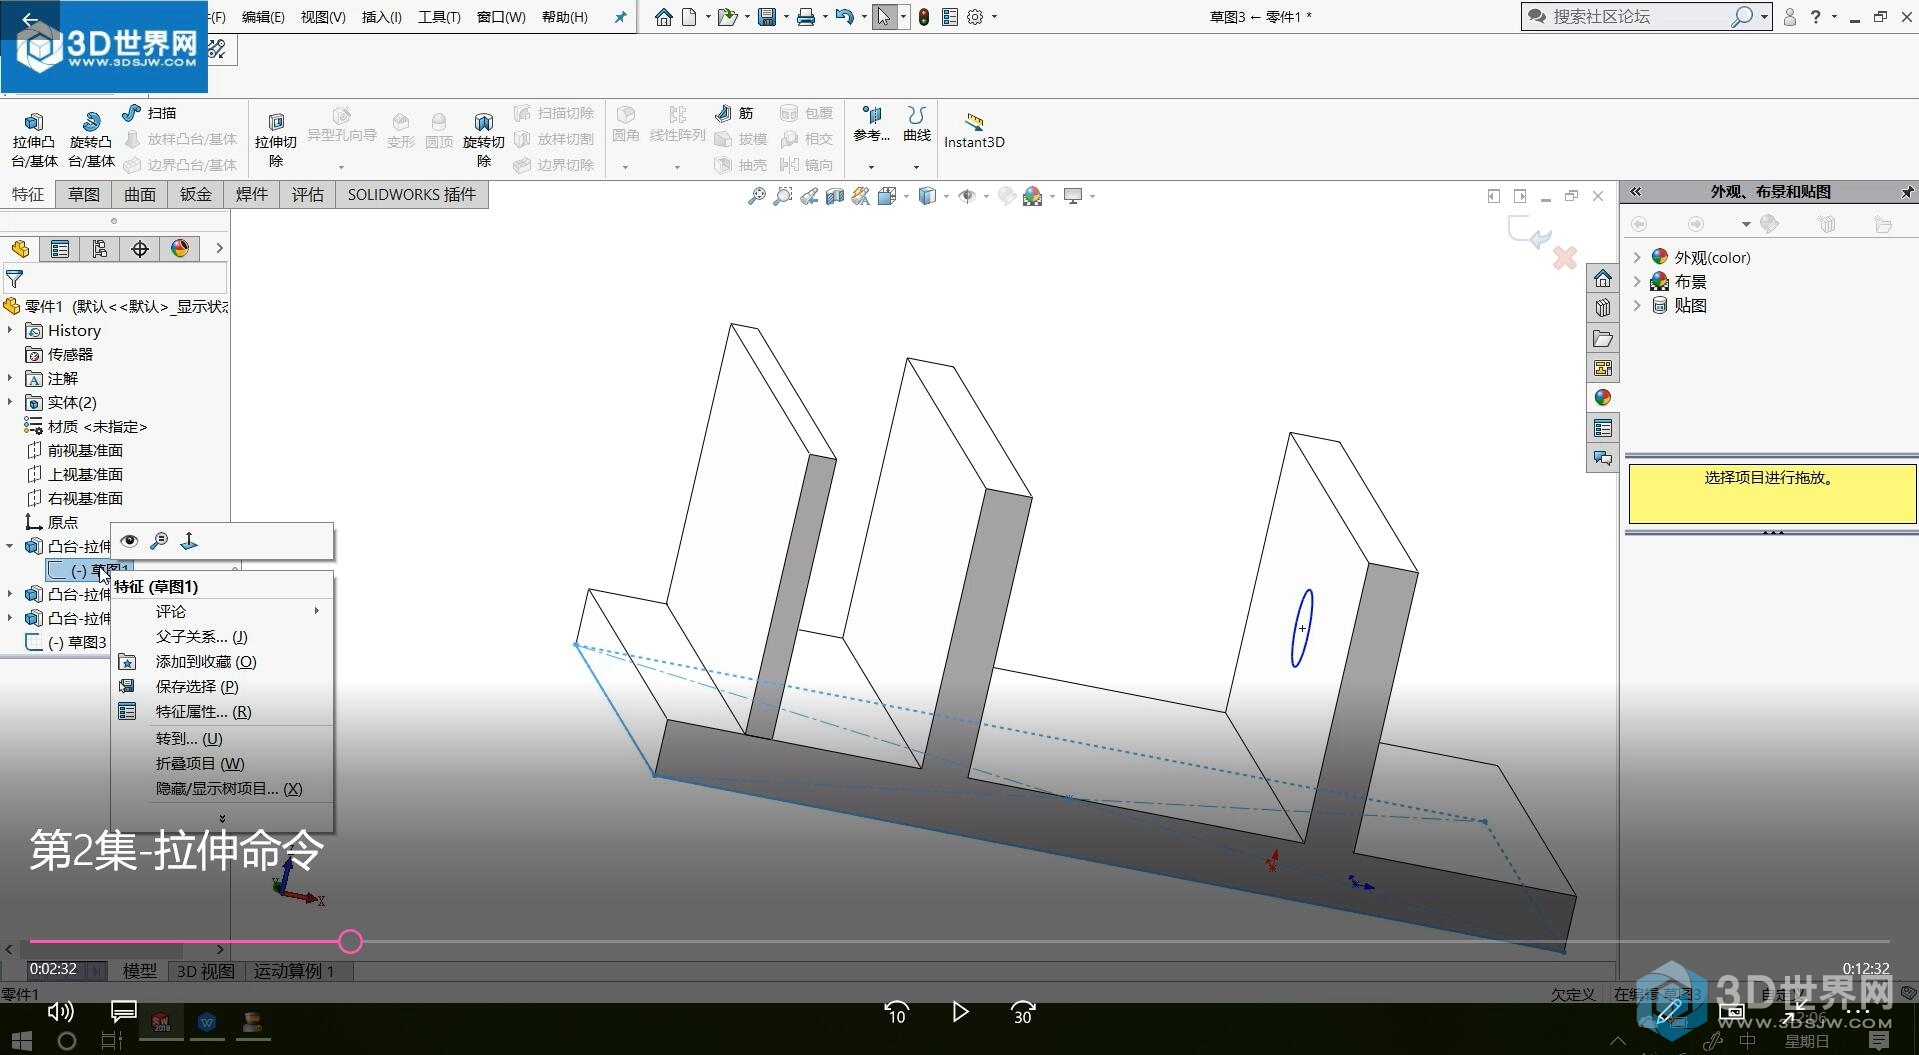
Task: Switch to 曲面 ribbon tab
Action: point(140,194)
